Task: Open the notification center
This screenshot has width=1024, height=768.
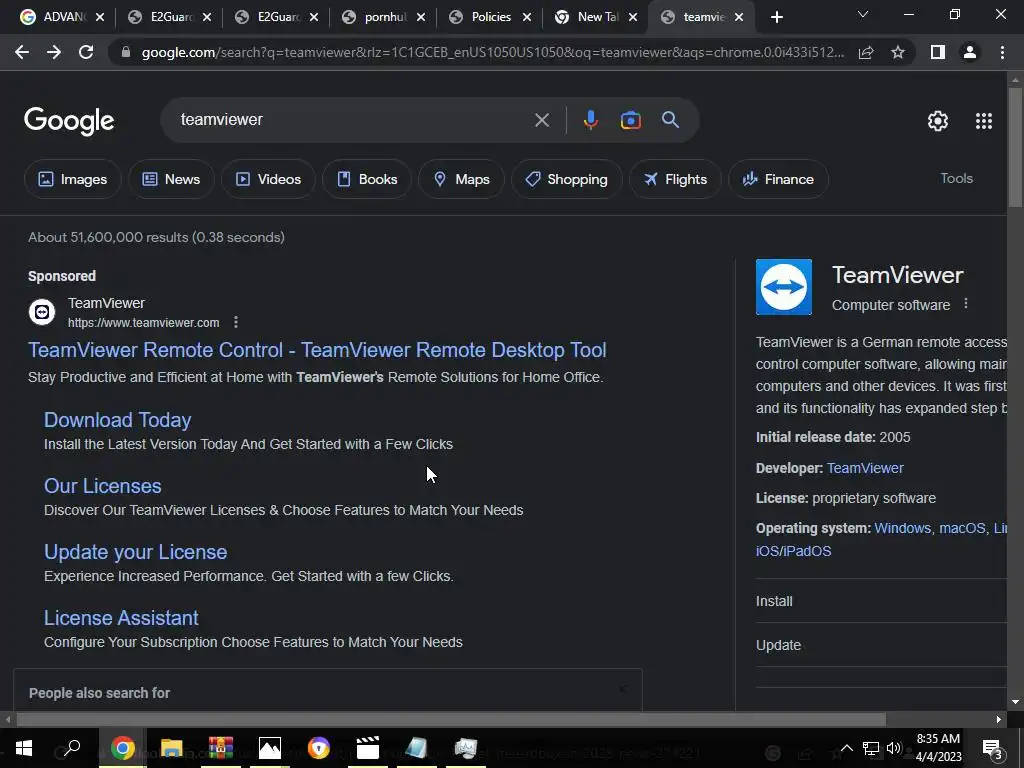Action: (993, 749)
